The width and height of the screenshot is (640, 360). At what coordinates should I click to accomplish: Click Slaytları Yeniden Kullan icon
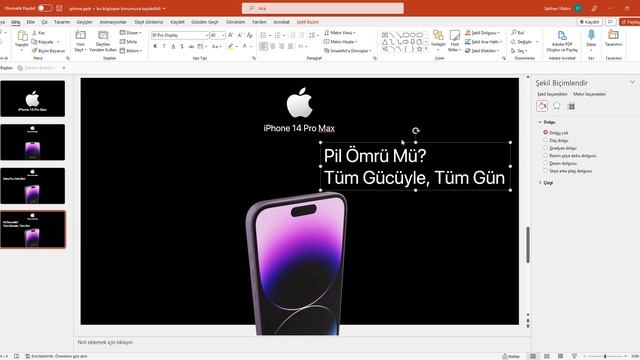pyautogui.click(x=103, y=36)
